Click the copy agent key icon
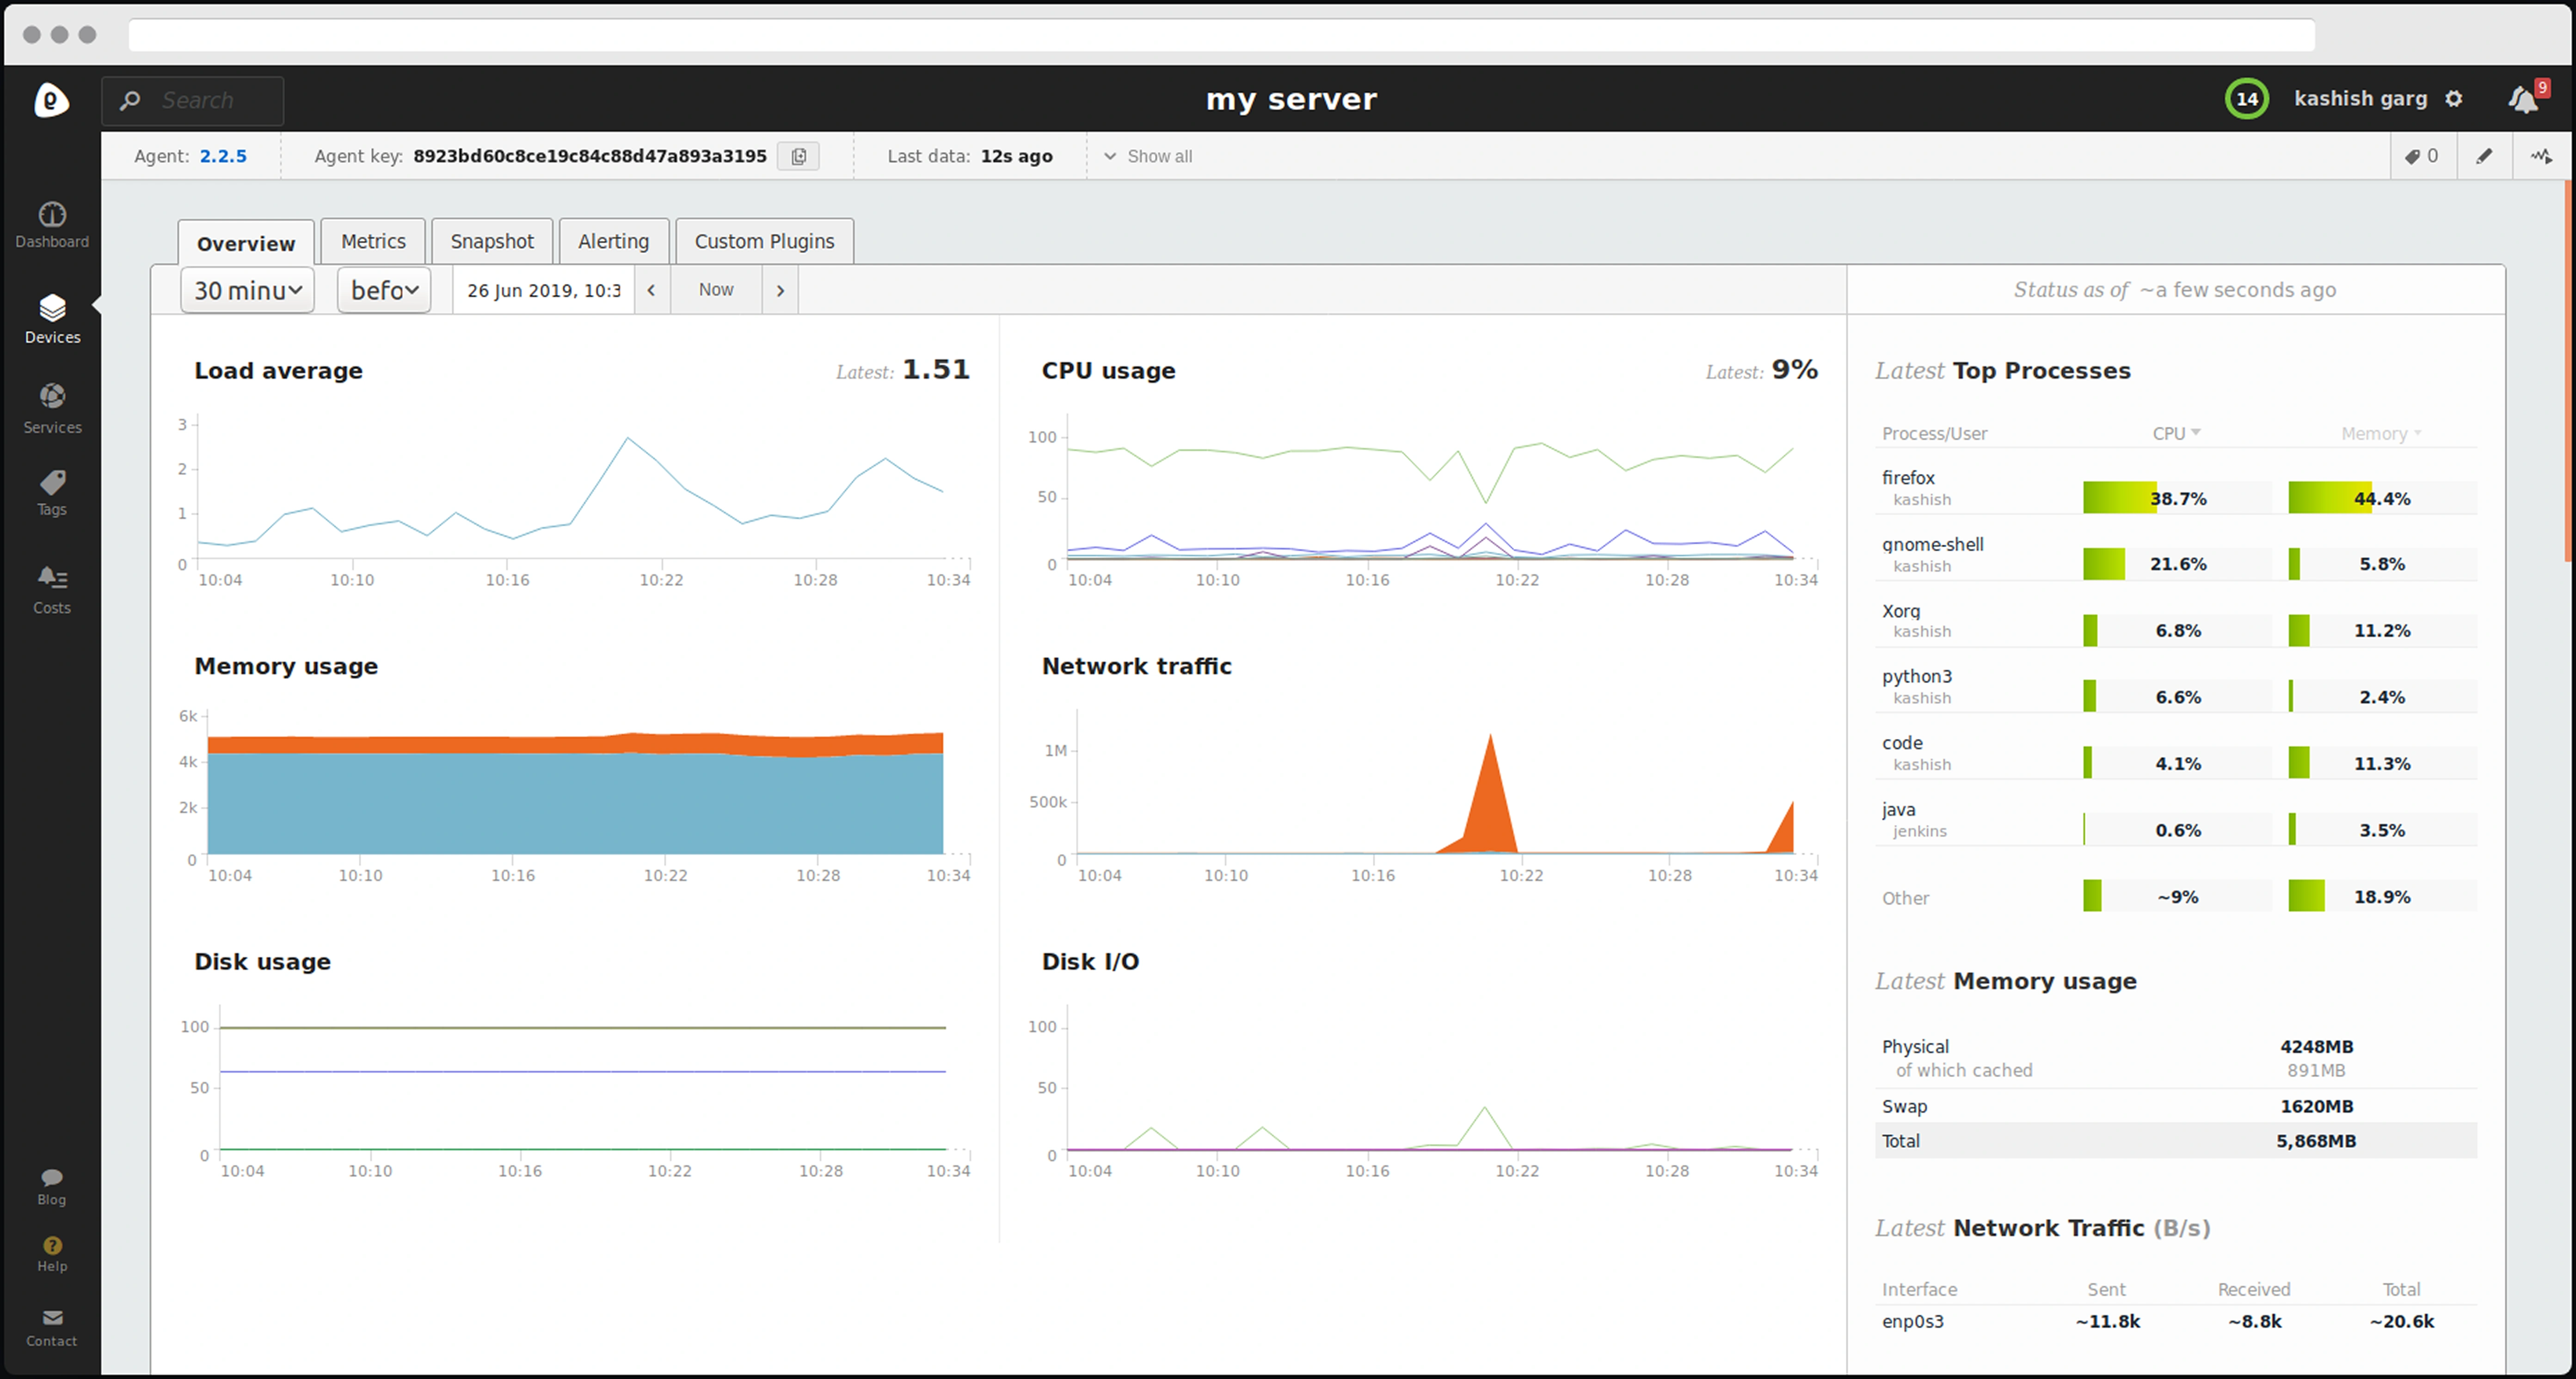Screen dimensions: 2576x1379 pyautogui.click(x=798, y=156)
